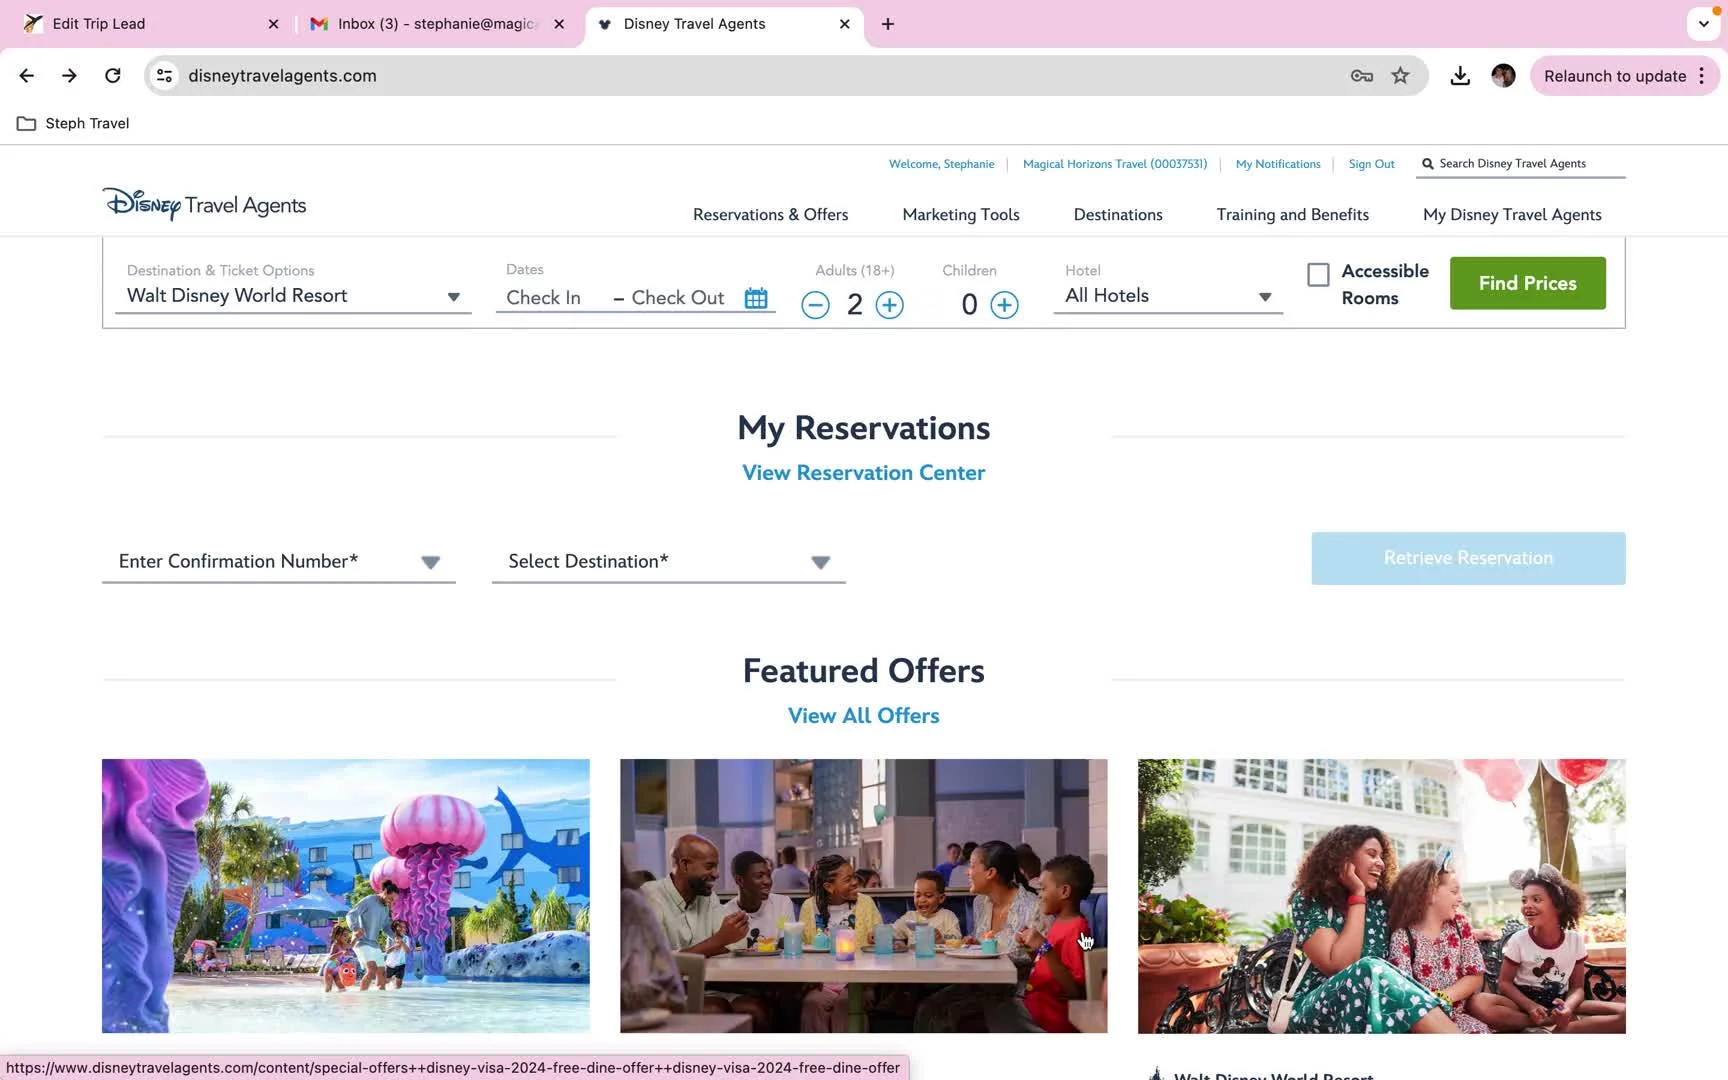Image resolution: width=1728 pixels, height=1080 pixels.
Task: Open the Destinations menu
Action: [x=1118, y=215]
